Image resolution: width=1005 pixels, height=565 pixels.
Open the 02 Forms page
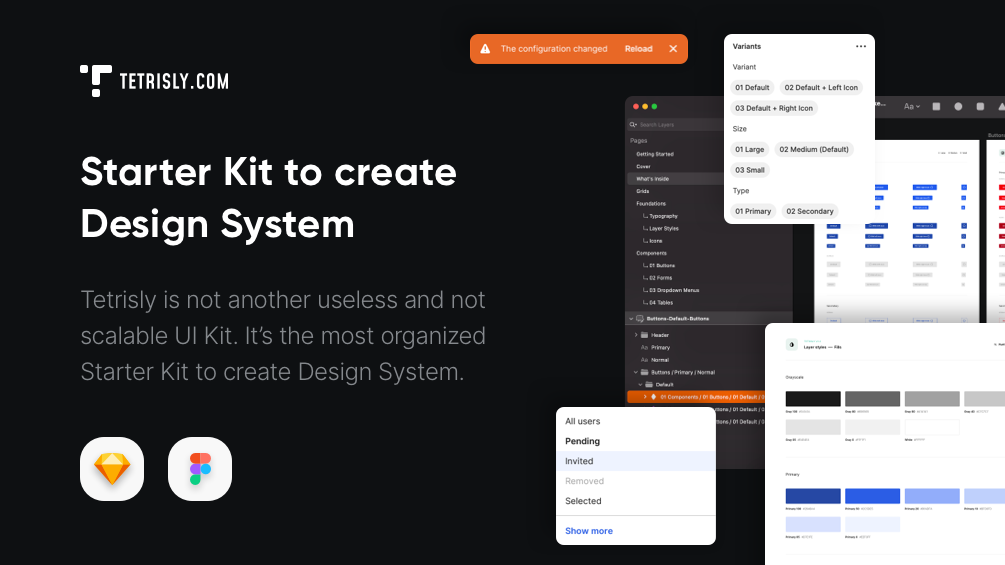[660, 278]
